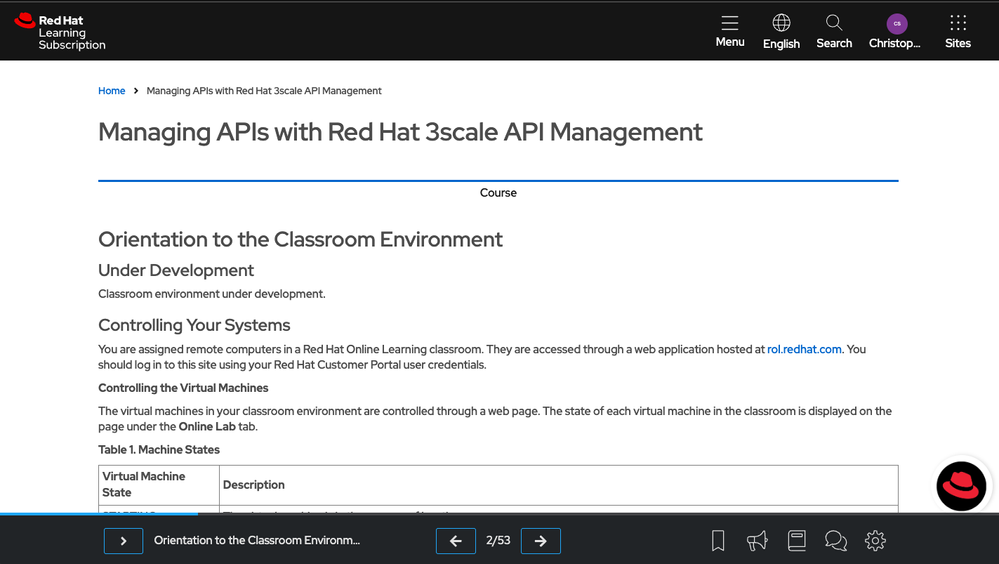
Task: Click the floating Red Hat assistant button
Action: [x=961, y=486]
